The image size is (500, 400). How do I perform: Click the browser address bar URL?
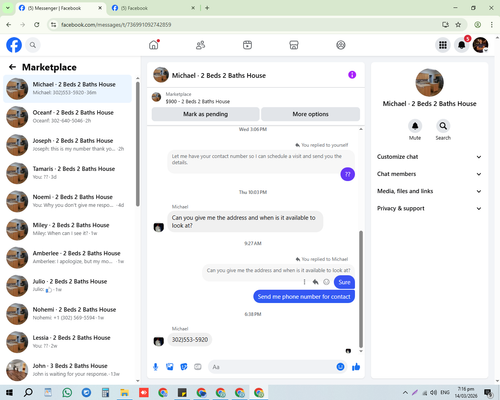116,25
